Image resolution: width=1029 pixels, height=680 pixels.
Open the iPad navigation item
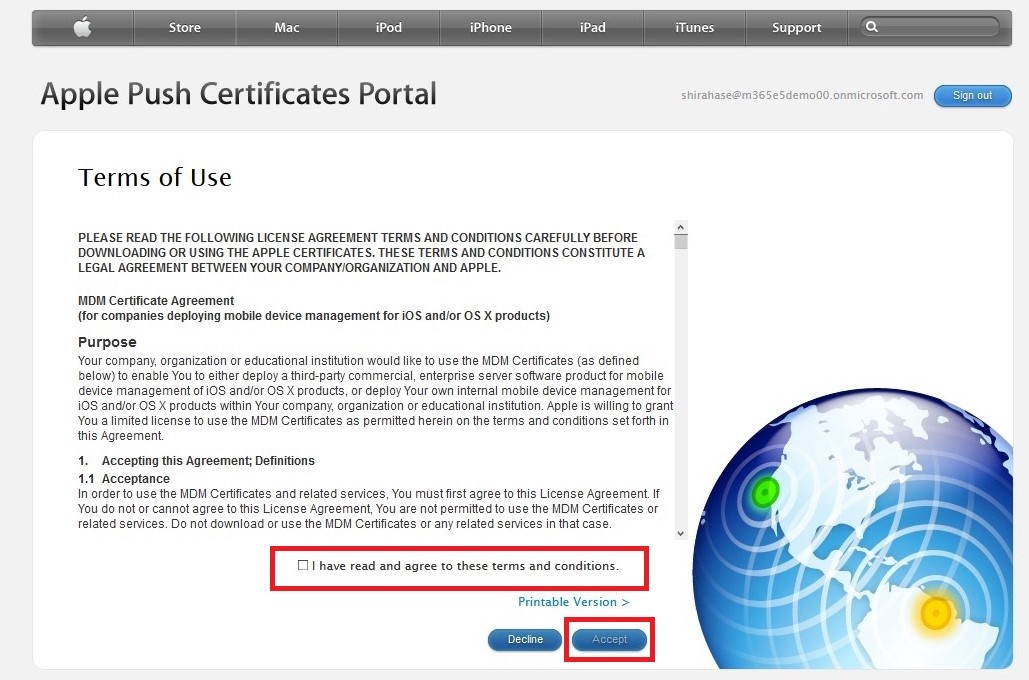(593, 28)
